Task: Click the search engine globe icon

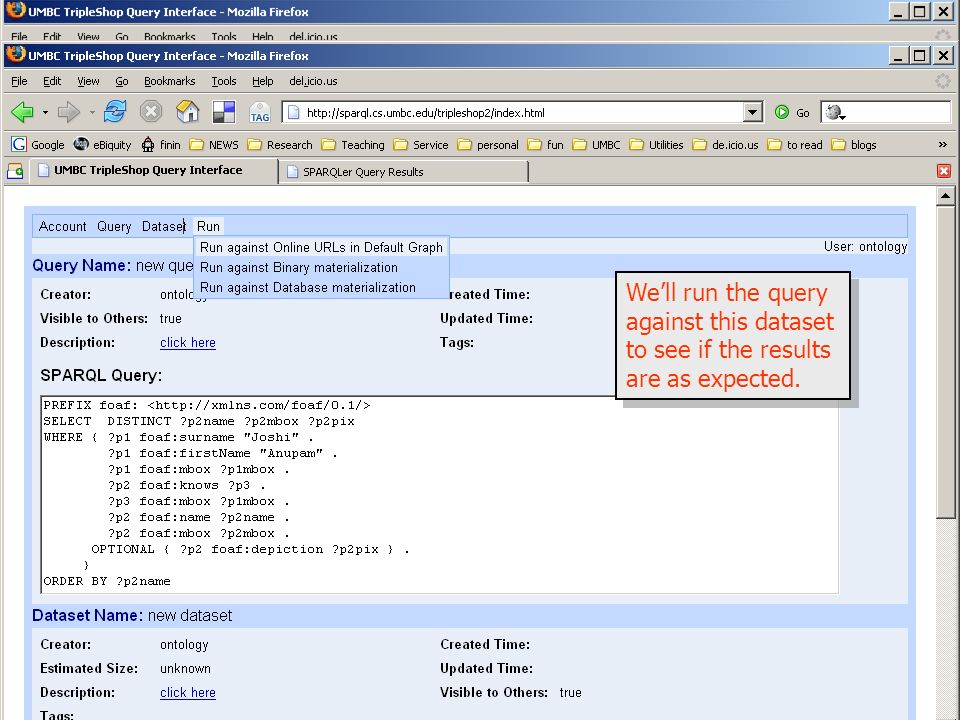Action: pos(833,112)
